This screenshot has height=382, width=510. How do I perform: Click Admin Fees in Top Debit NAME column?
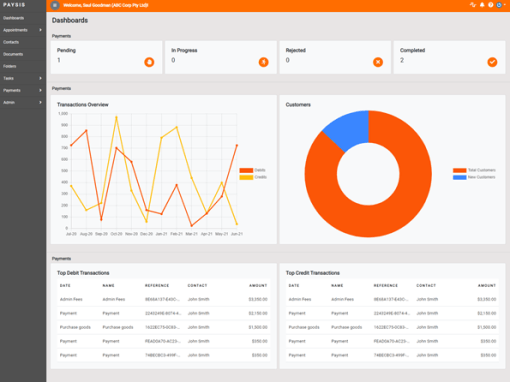tap(114, 299)
